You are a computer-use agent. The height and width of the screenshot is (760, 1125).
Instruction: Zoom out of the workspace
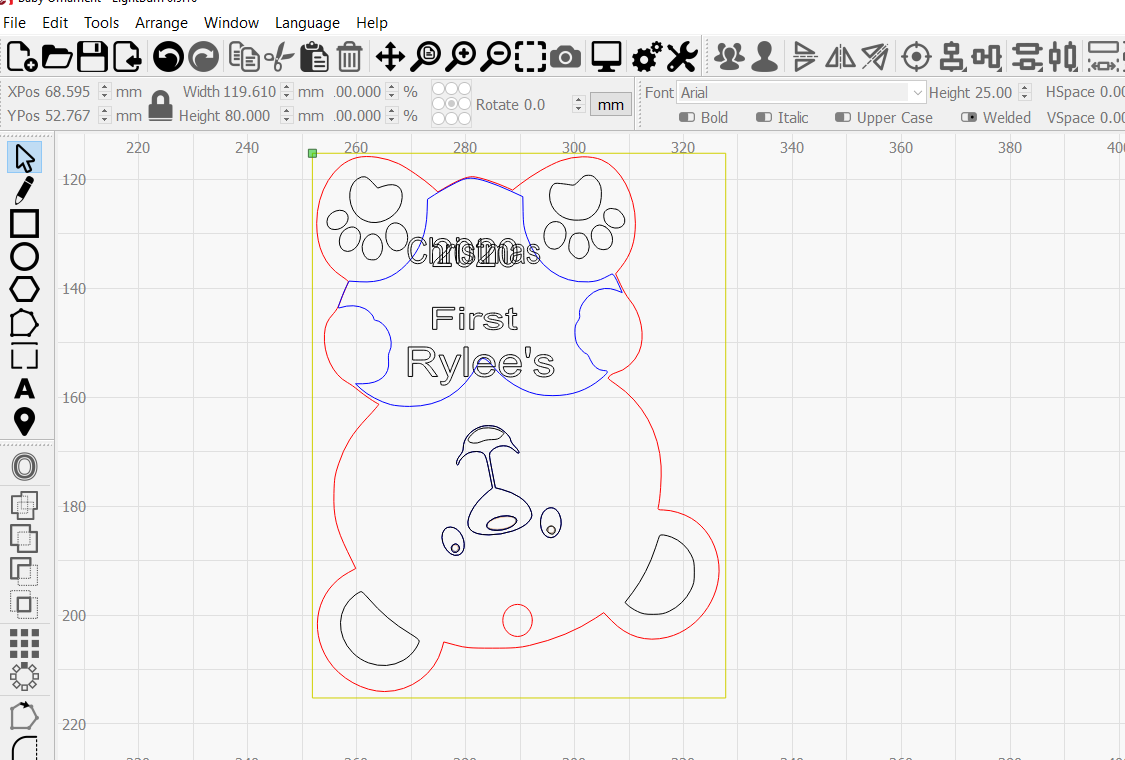click(x=496, y=57)
